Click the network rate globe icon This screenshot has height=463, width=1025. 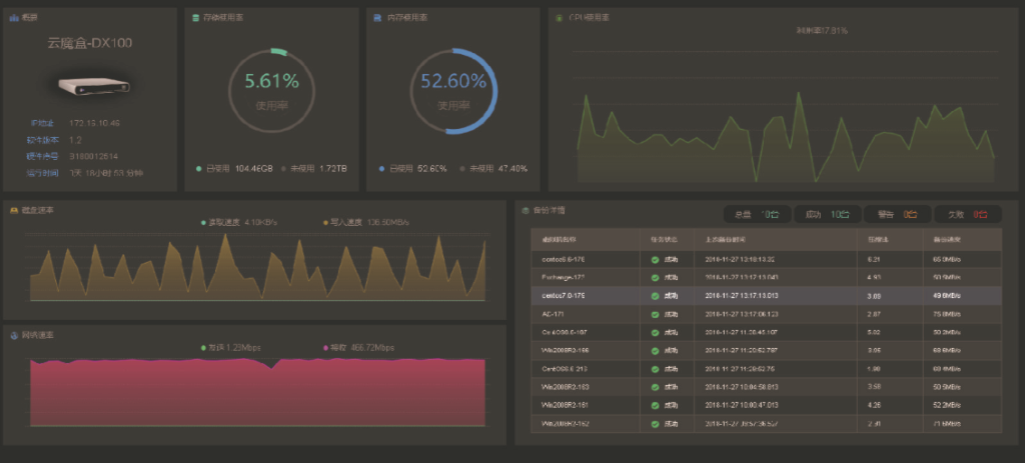(13, 334)
